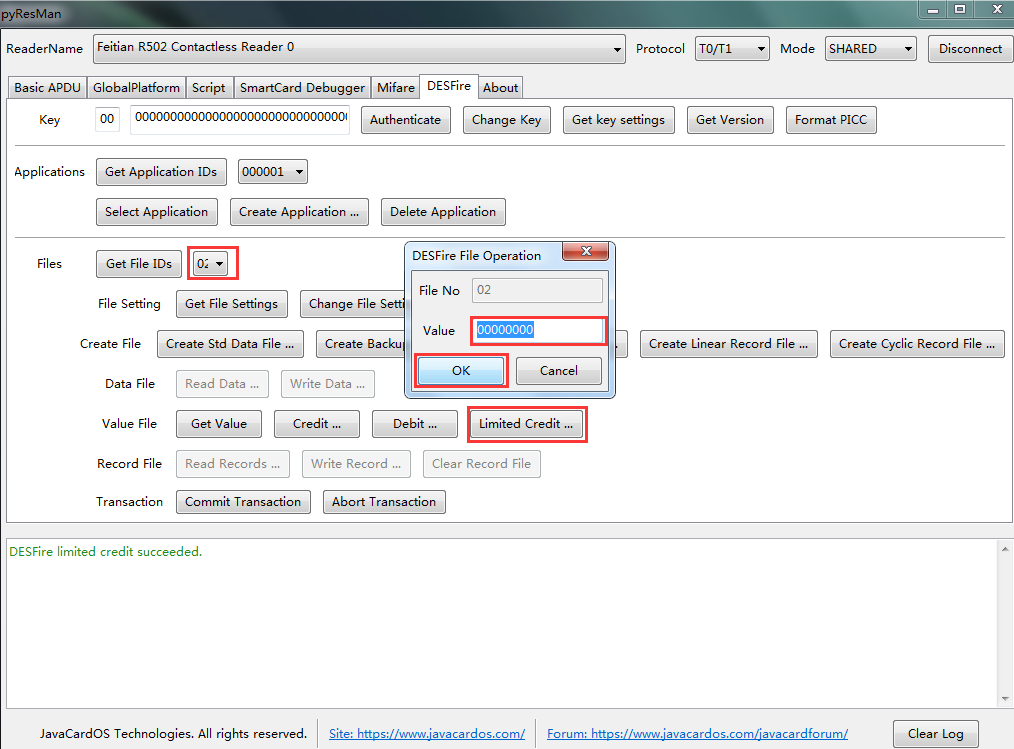Click the Change Key button
The image size is (1014, 749).
[x=506, y=120]
